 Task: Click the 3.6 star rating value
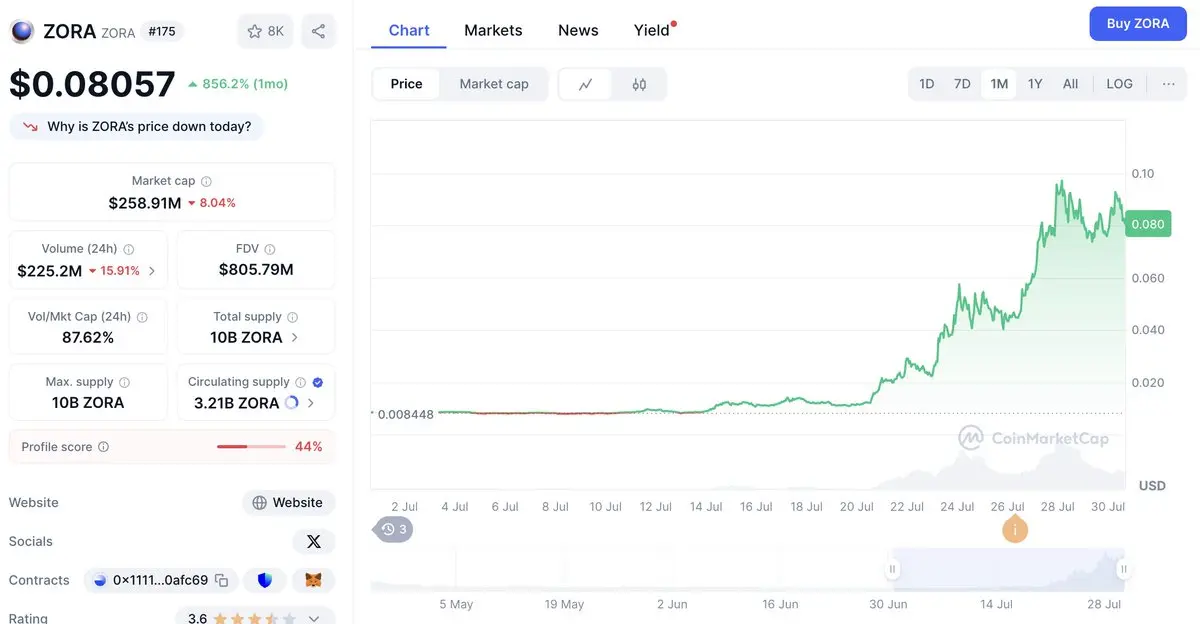pos(198,619)
